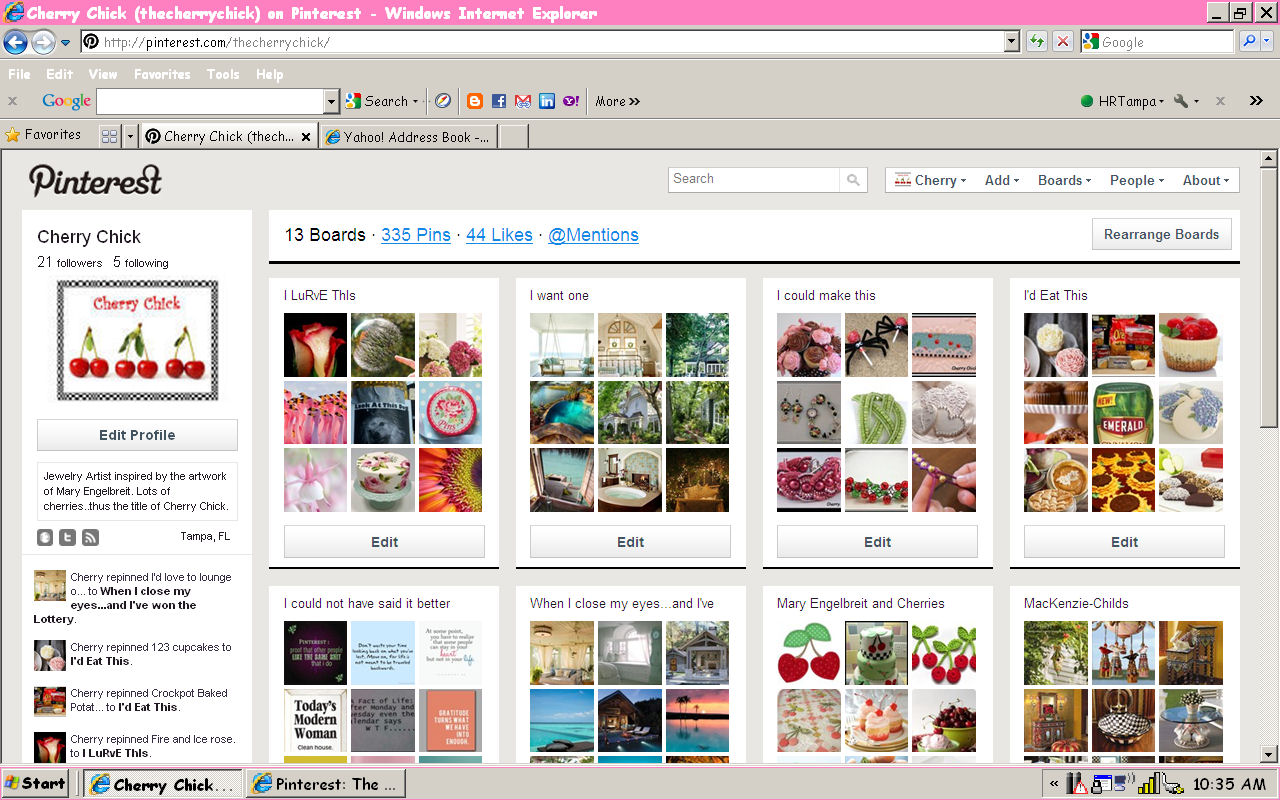Open the Tools menu
This screenshot has width=1280, height=800.
click(x=223, y=74)
